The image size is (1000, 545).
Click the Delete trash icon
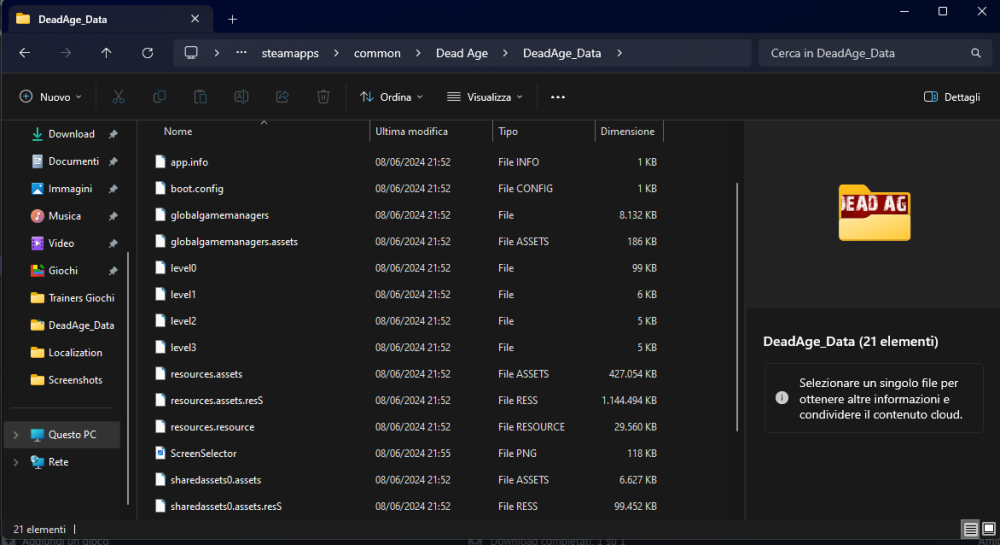pos(323,97)
